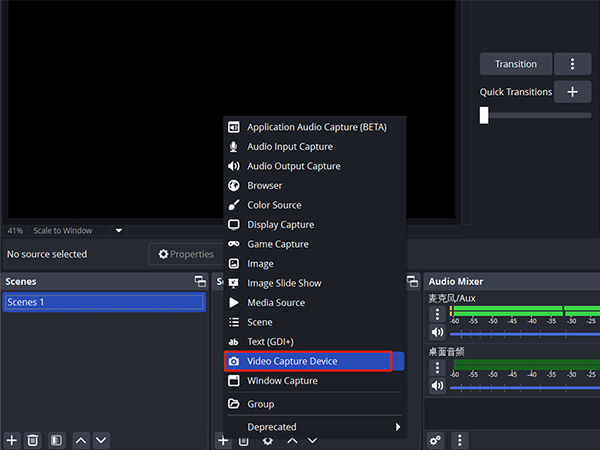Click the Audio Mixer bottom three-dot menu
Screen dimensions: 600x450
(459, 440)
